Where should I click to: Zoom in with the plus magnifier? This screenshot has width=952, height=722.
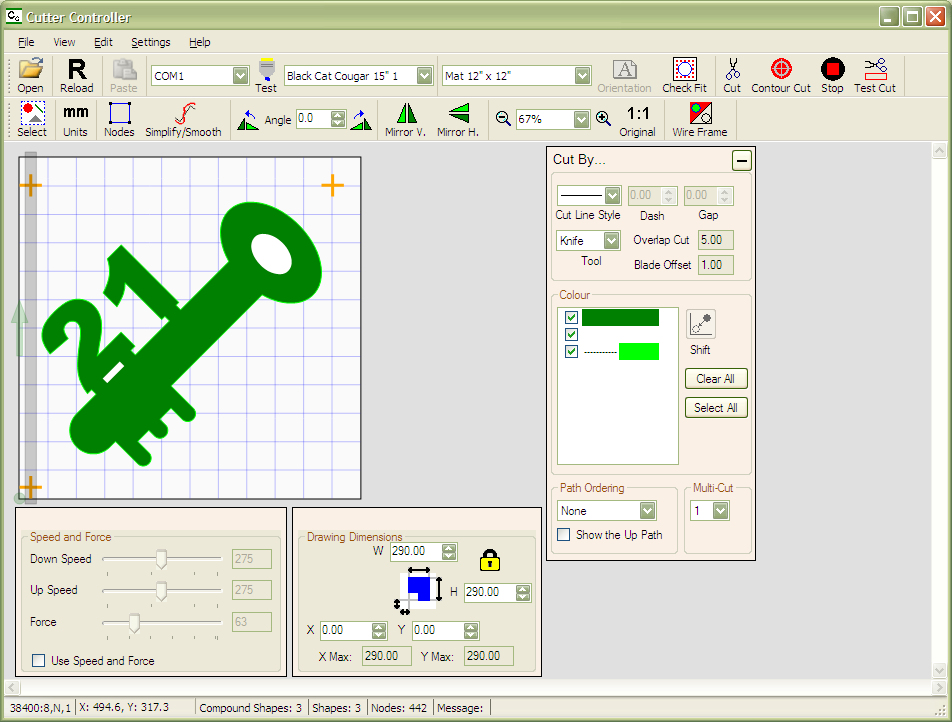click(603, 118)
